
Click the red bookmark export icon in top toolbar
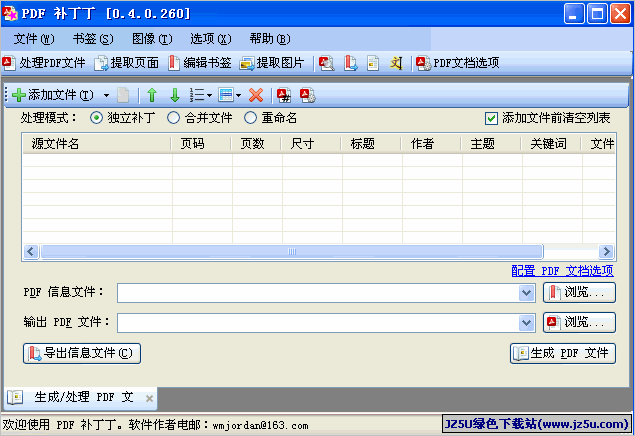[350, 63]
